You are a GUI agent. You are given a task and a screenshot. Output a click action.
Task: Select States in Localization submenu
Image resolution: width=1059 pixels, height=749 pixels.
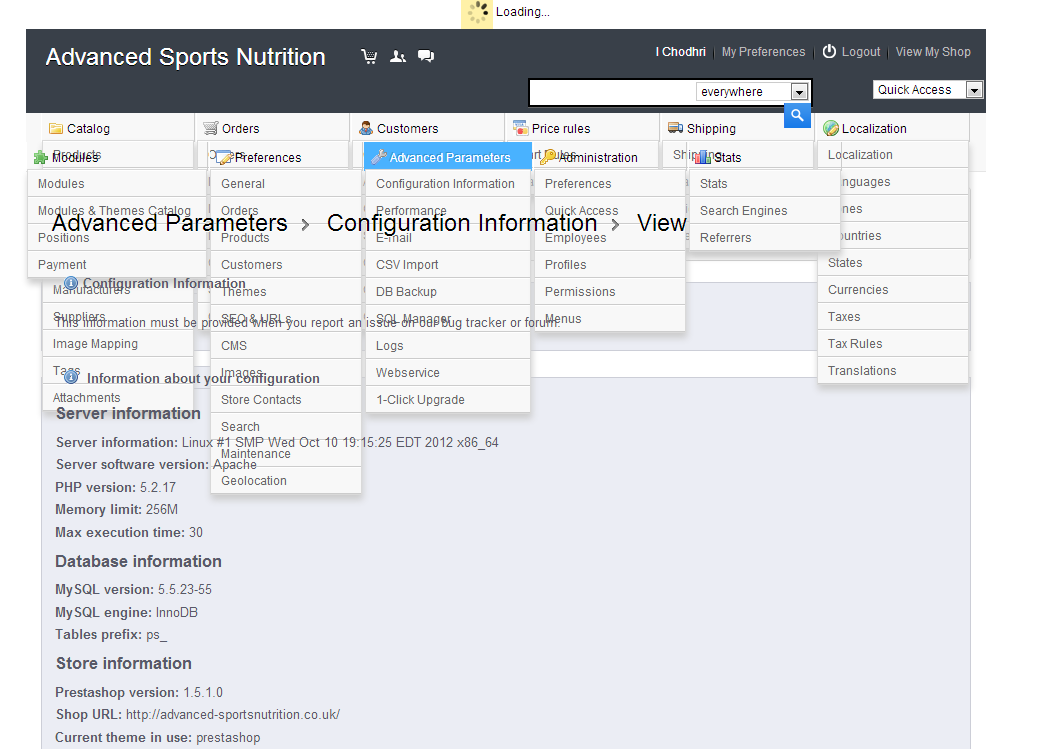[x=893, y=263]
